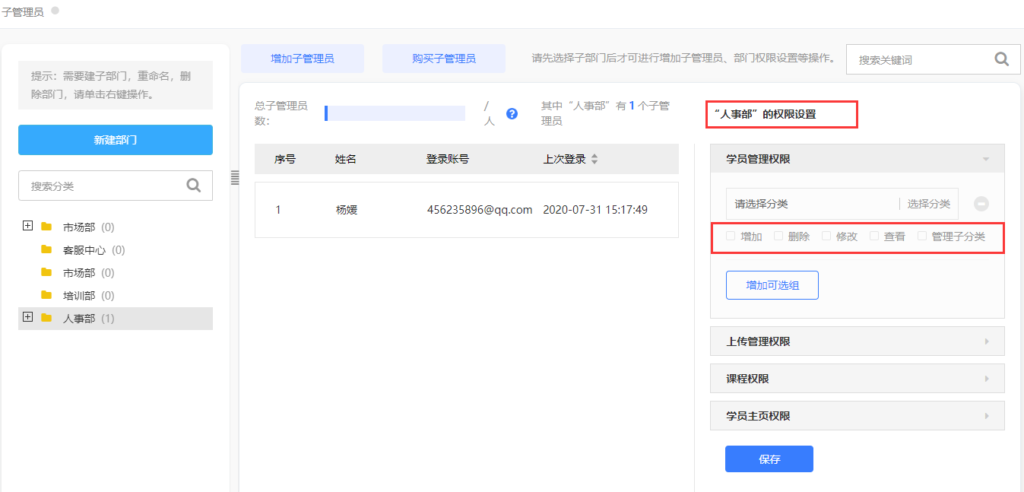The image size is (1024, 492).
Task: Expand the 人事部 tree node plus sign
Action: (27, 318)
